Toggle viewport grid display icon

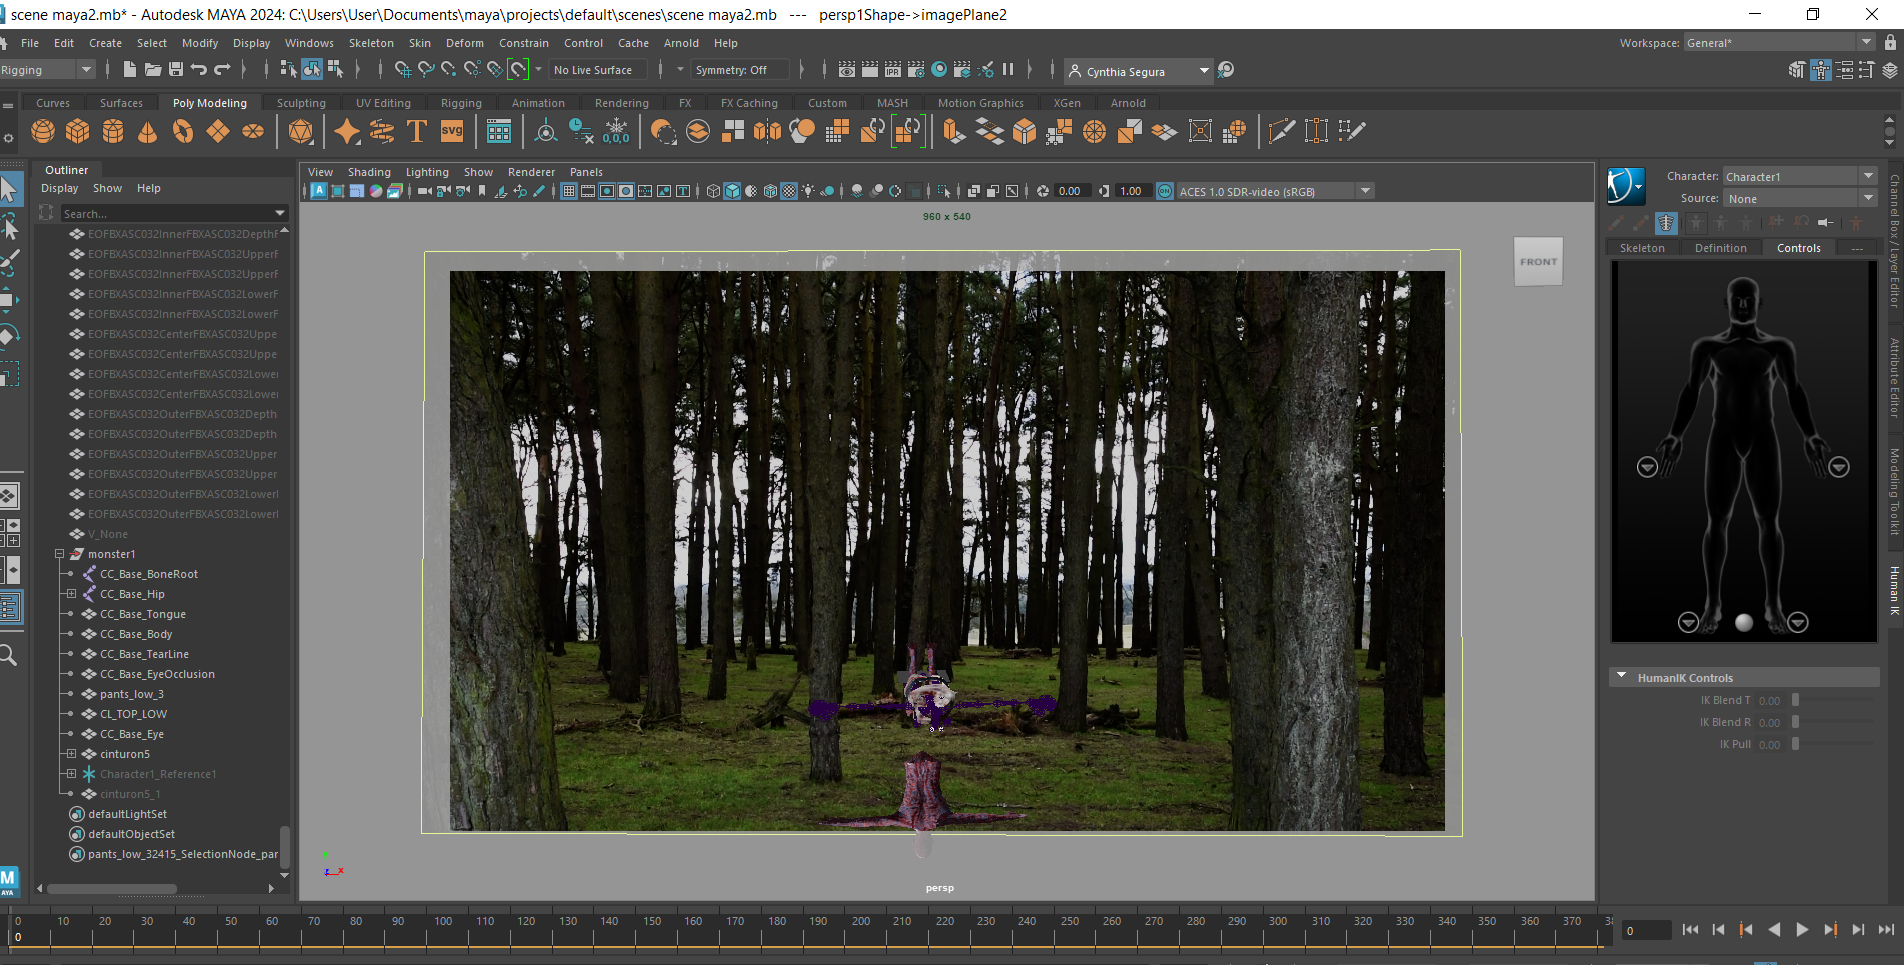568,191
